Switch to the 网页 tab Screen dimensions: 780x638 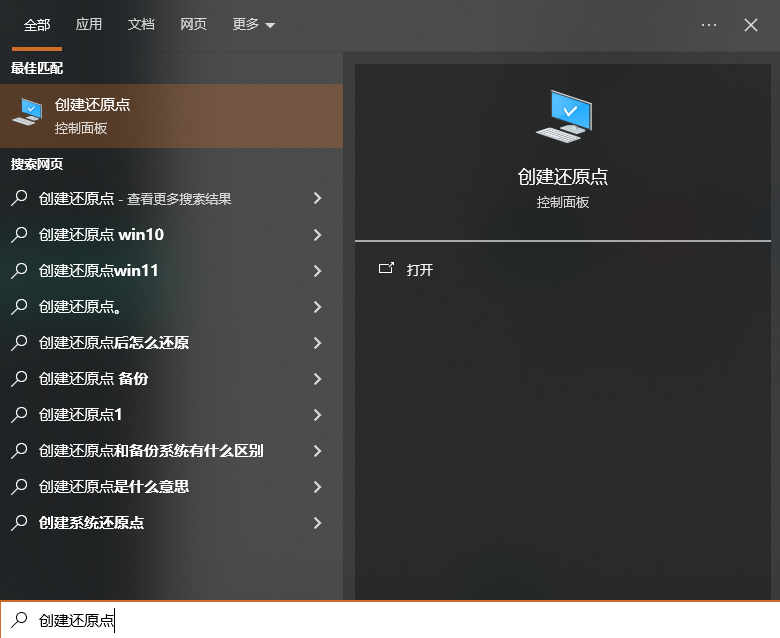193,24
